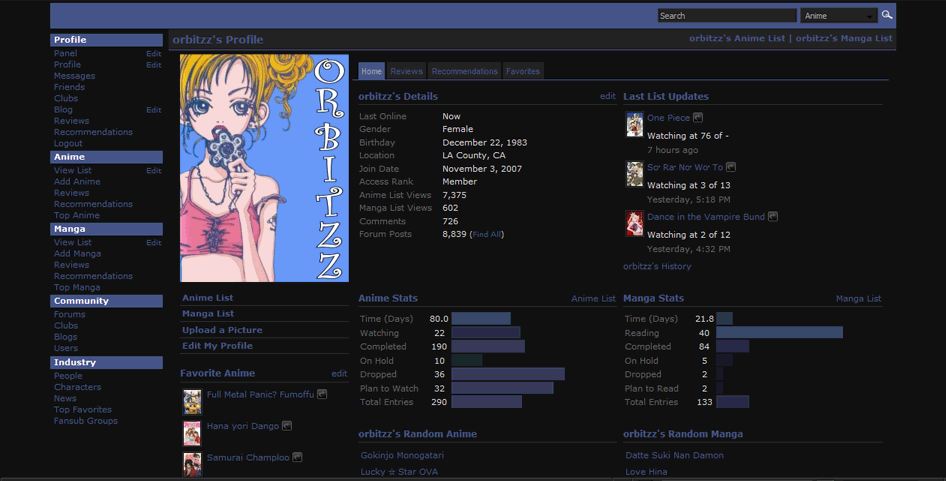Viewport: 946px width, 481px height.
Task: Open Manga List link beside Manga Stats
Action: click(x=859, y=298)
